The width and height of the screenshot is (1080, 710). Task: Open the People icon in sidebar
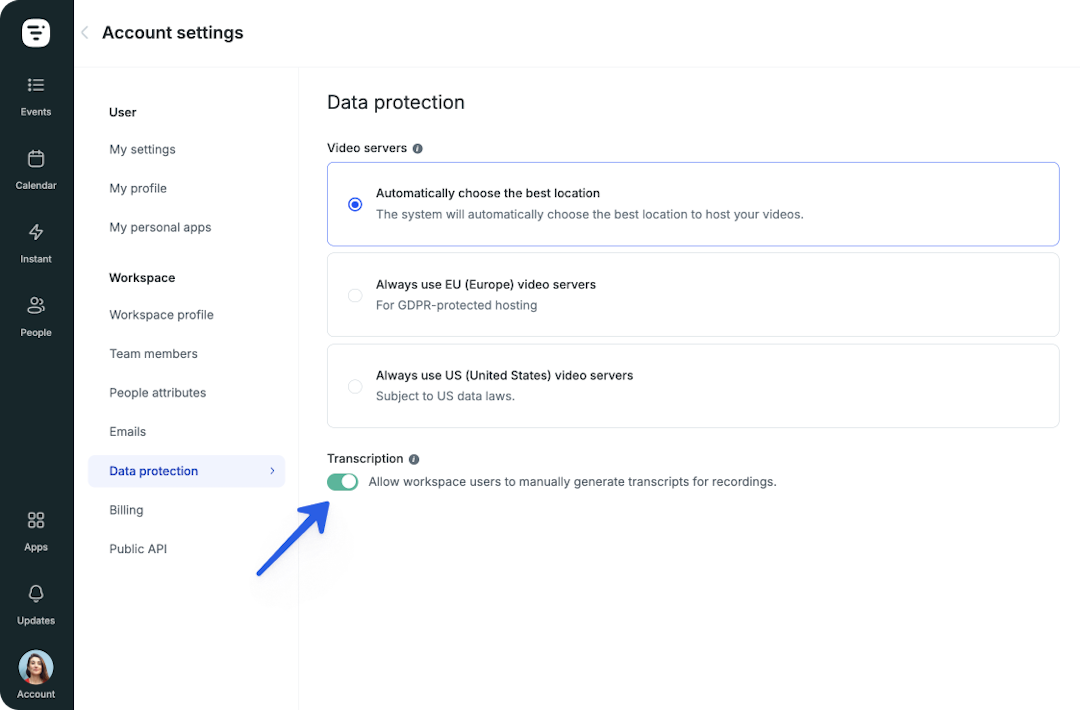coord(36,305)
